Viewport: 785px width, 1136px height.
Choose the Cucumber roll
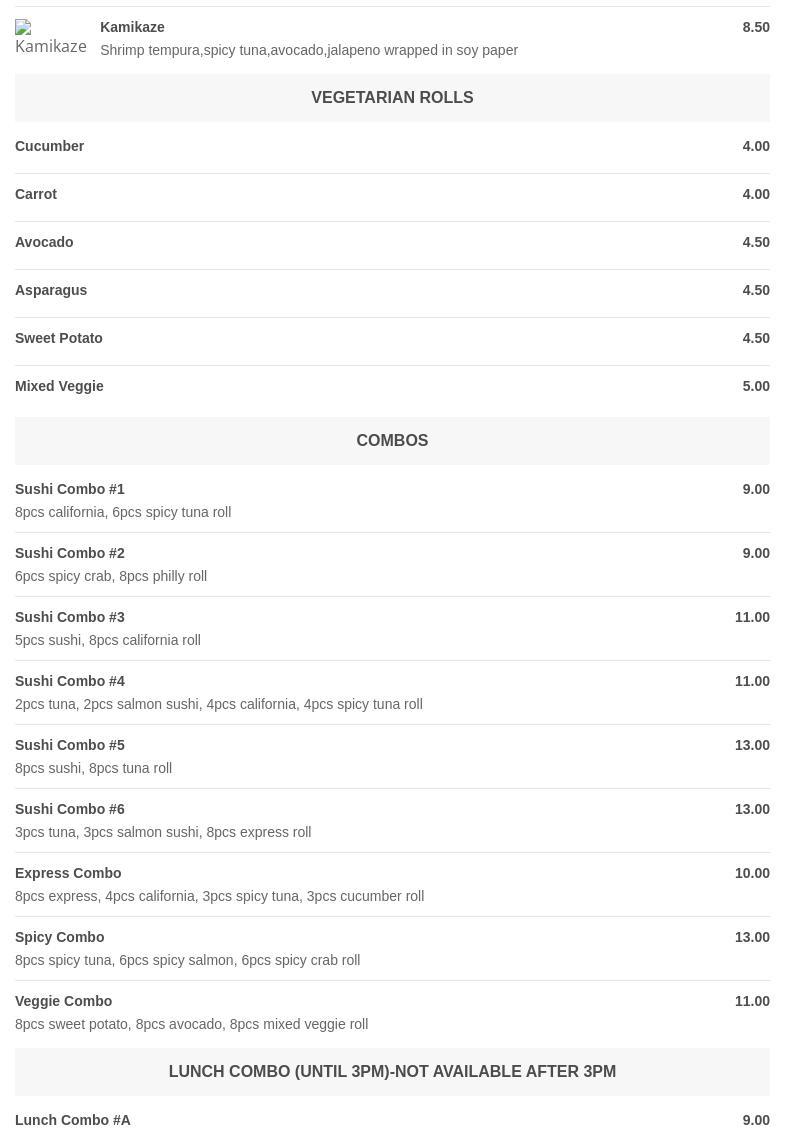tap(50, 146)
